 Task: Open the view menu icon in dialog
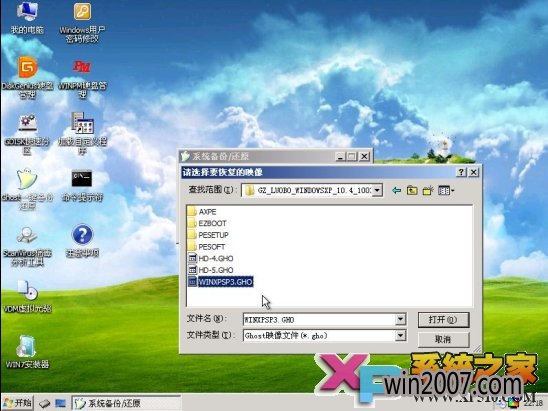coord(446,190)
